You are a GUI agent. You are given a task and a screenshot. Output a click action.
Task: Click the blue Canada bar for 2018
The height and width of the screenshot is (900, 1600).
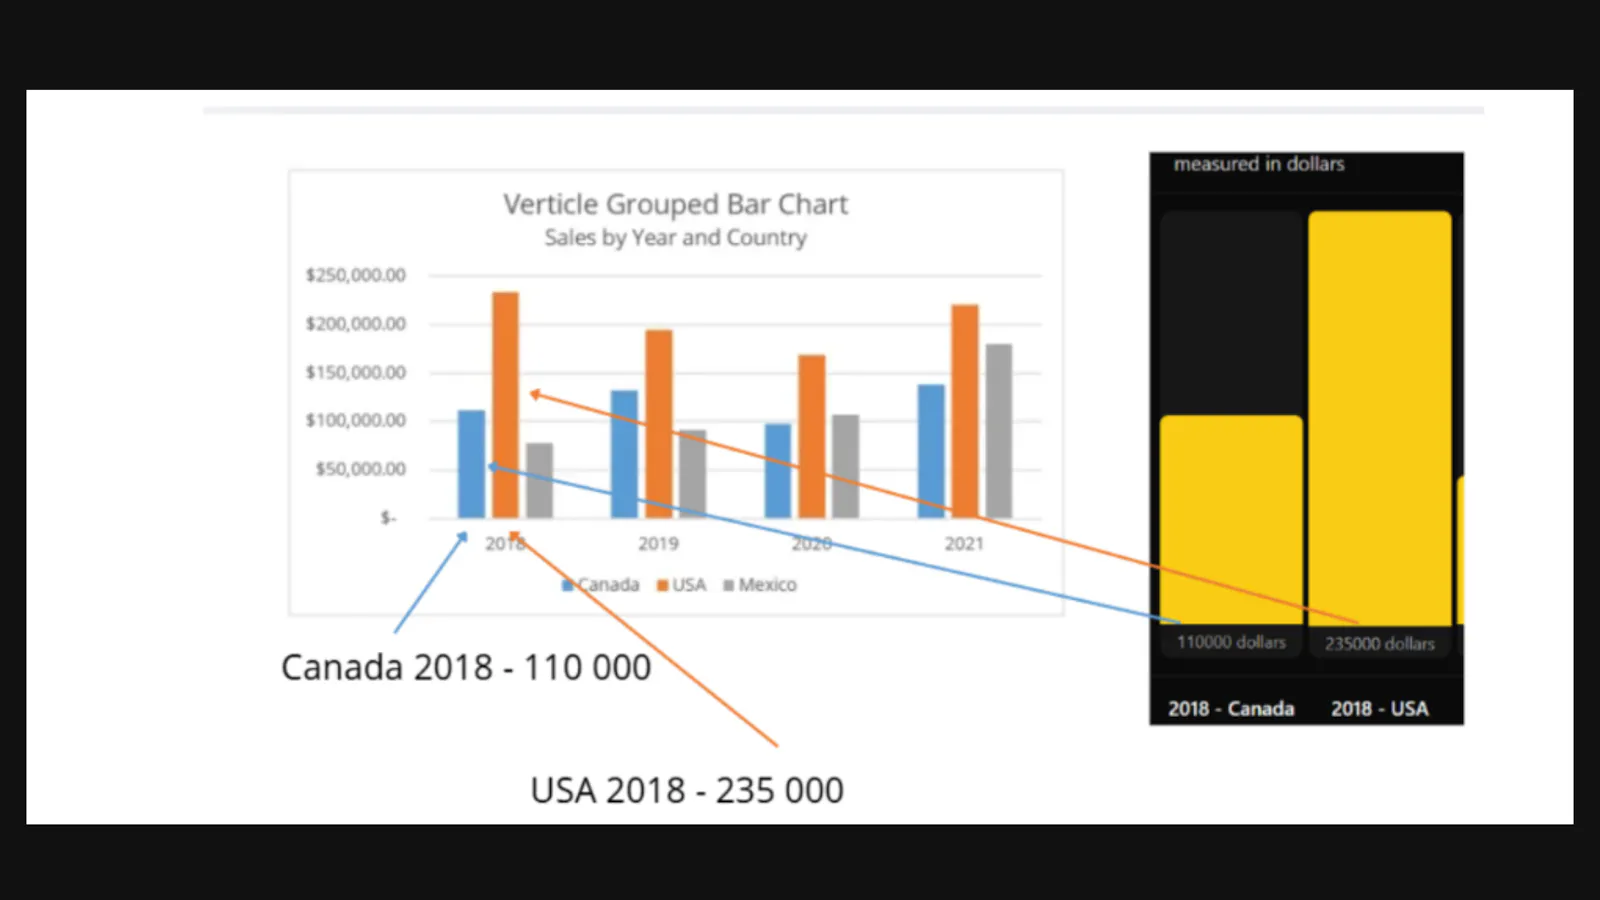[x=471, y=464]
